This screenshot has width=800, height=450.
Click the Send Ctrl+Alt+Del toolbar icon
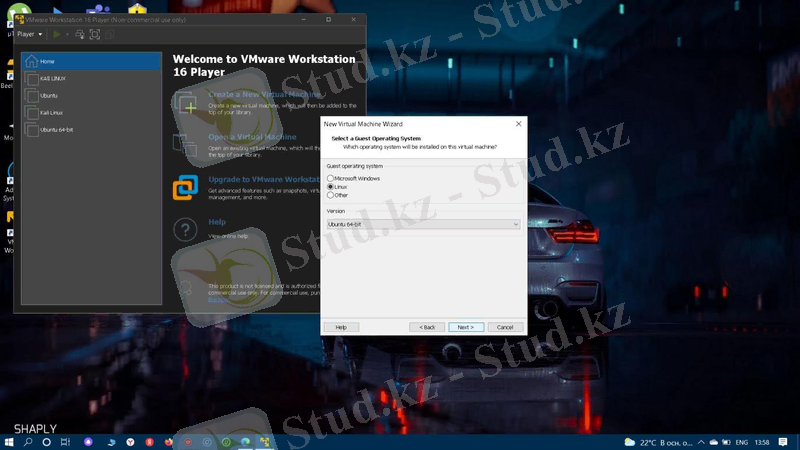point(80,34)
